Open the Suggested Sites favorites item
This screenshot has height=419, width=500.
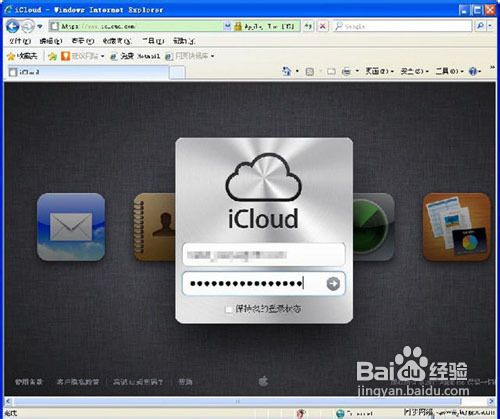(83, 56)
